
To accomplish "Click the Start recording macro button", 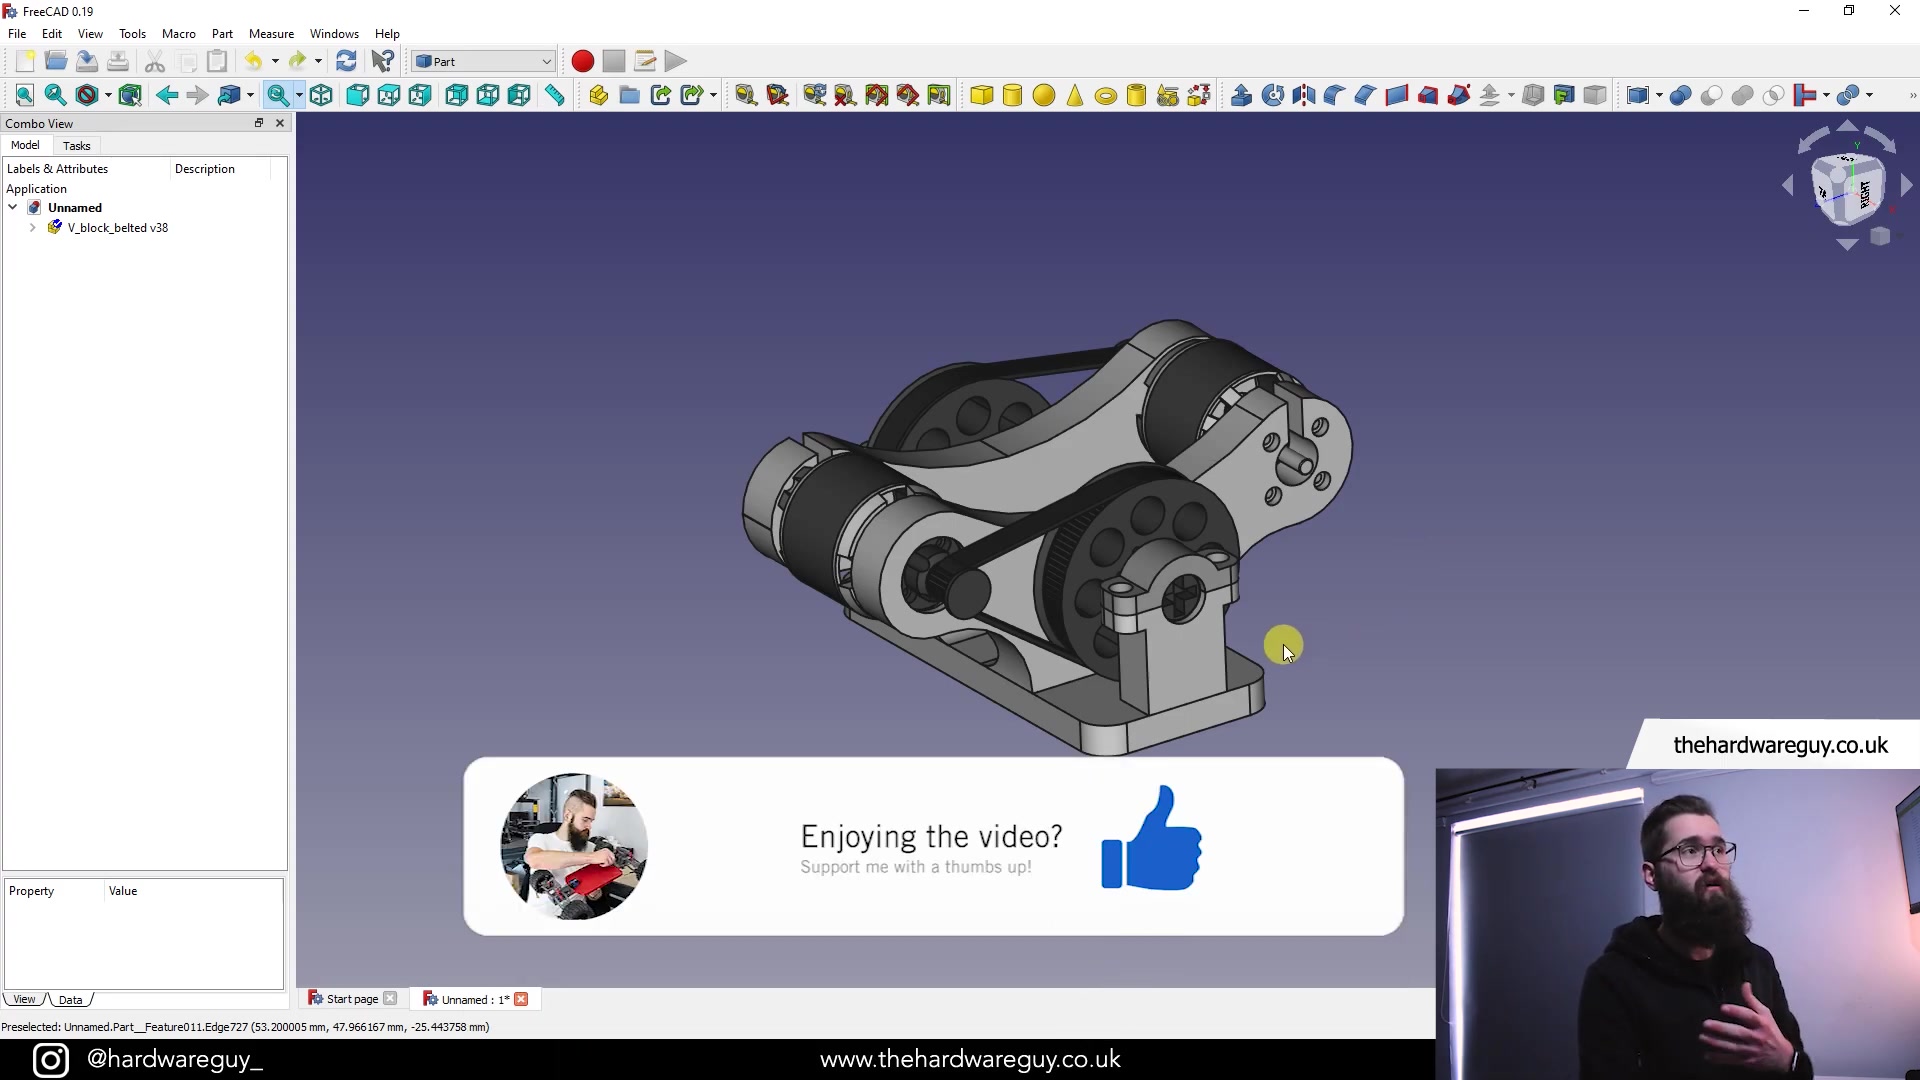I will [583, 61].
